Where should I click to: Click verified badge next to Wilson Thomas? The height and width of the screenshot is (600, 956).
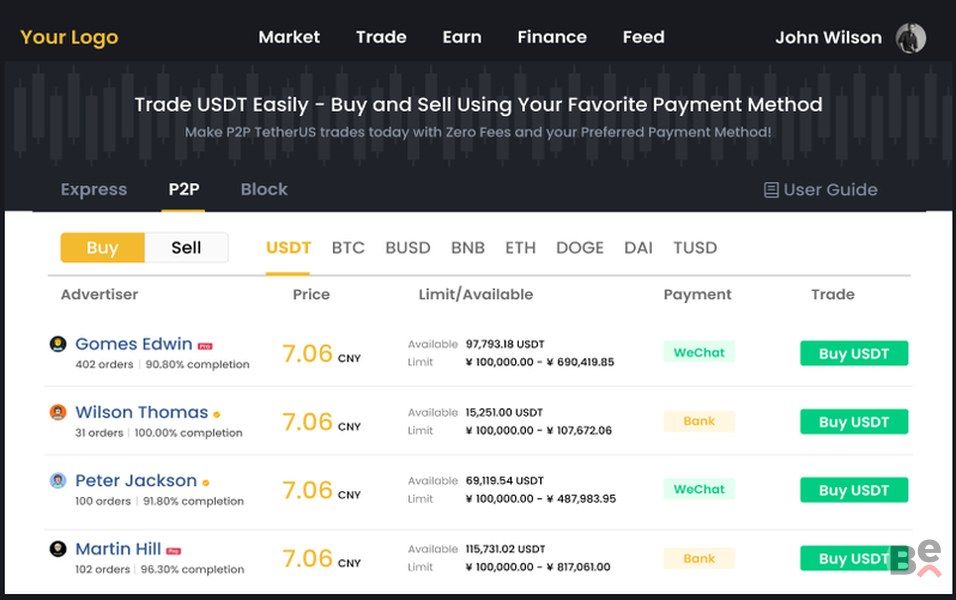coord(216,414)
